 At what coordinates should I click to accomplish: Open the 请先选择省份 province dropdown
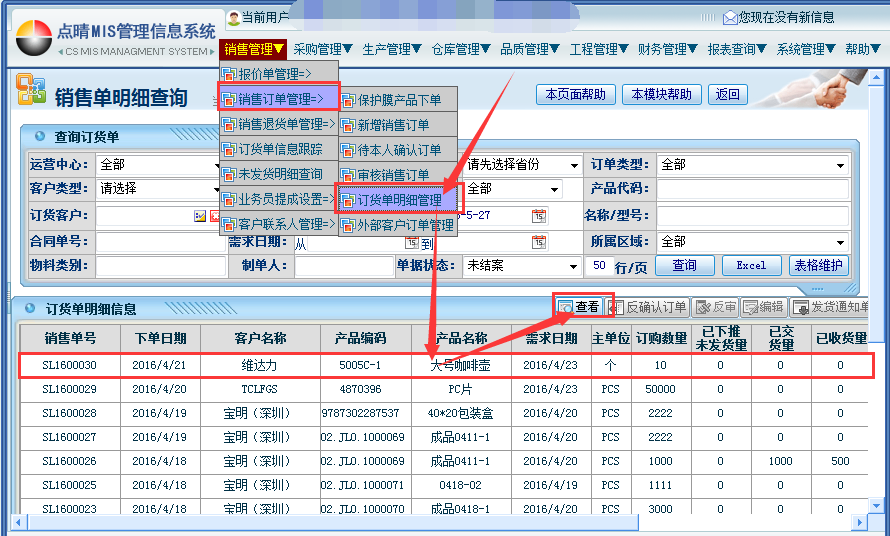[573, 165]
